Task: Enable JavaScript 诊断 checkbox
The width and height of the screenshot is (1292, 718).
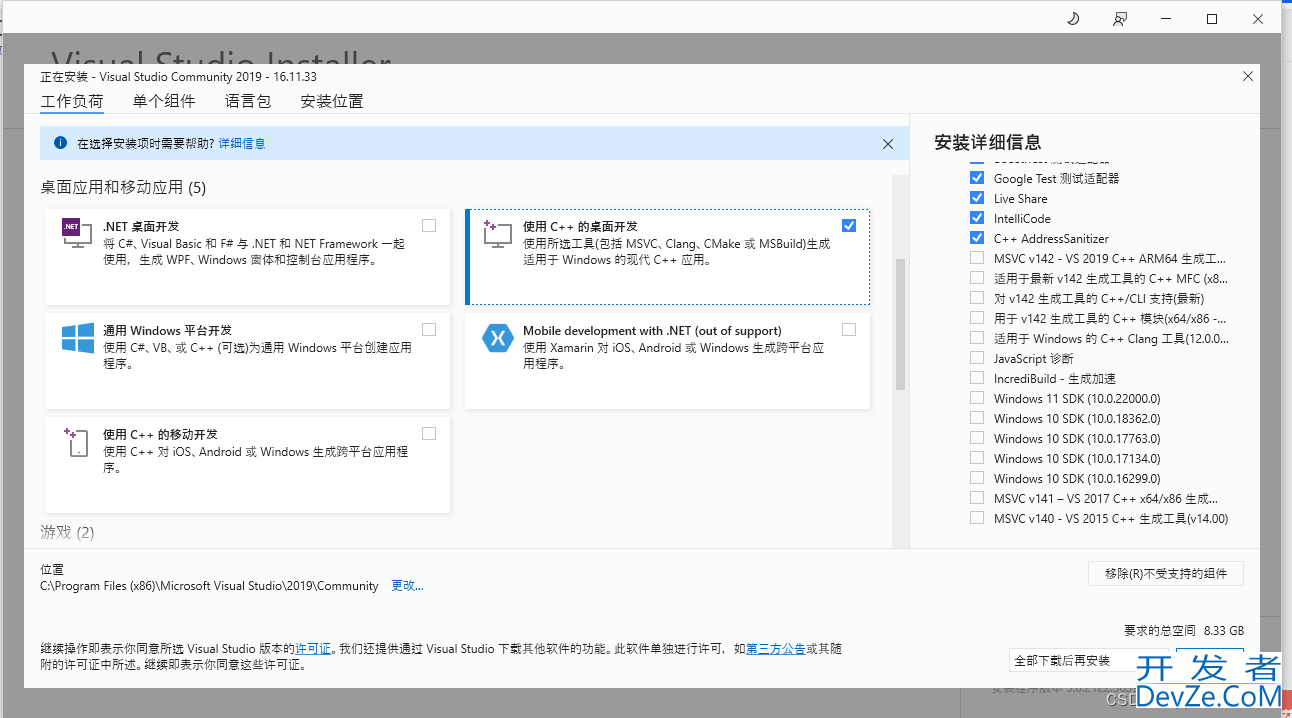Action: click(977, 358)
